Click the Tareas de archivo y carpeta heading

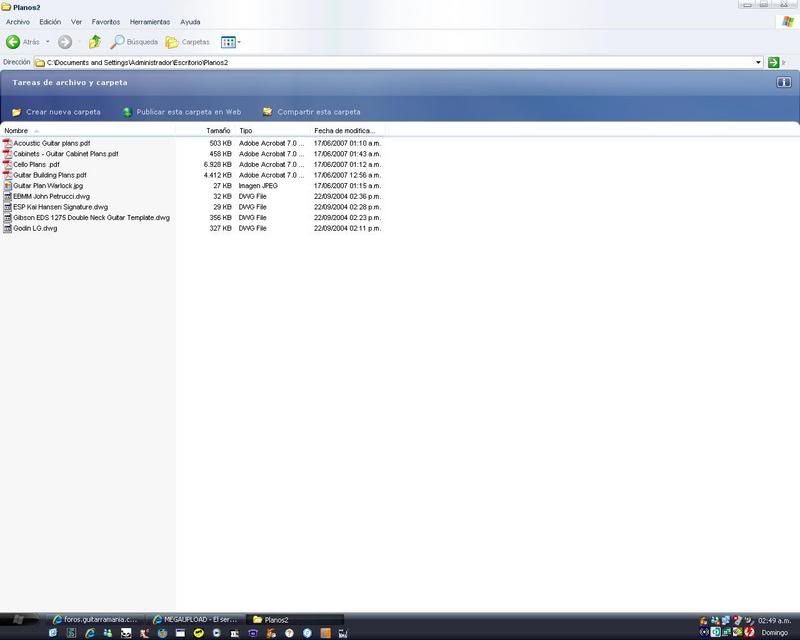[x=70, y=82]
